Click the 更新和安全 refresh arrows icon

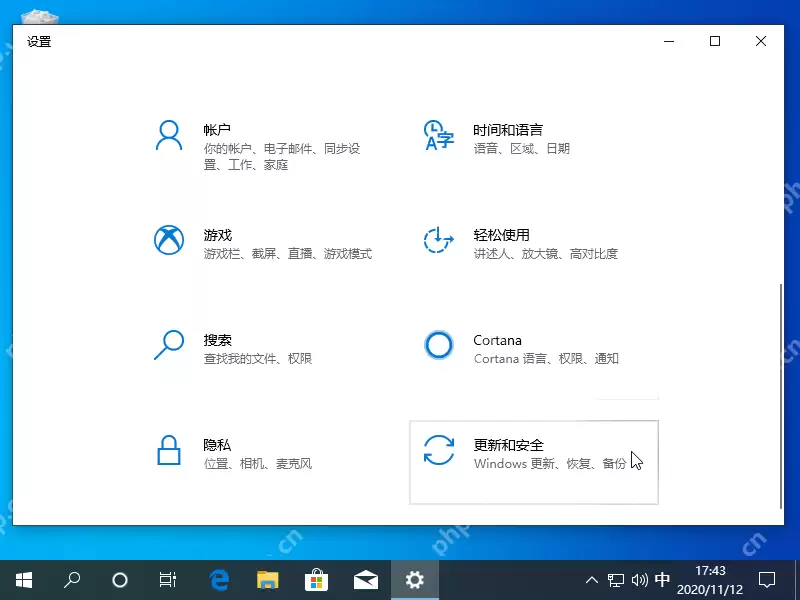coord(437,450)
